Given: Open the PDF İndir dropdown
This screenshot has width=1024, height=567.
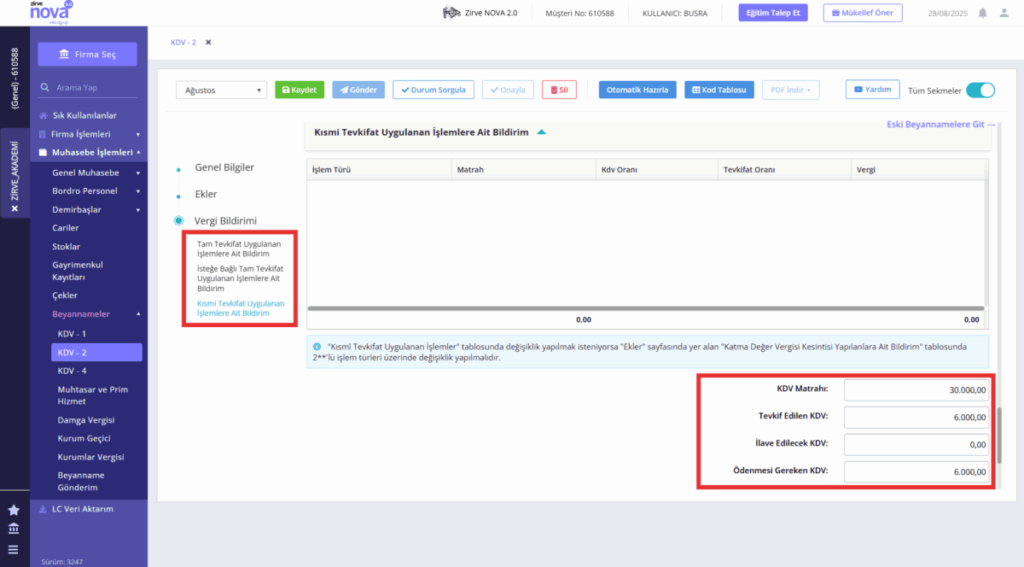Looking at the screenshot, I should [790, 90].
